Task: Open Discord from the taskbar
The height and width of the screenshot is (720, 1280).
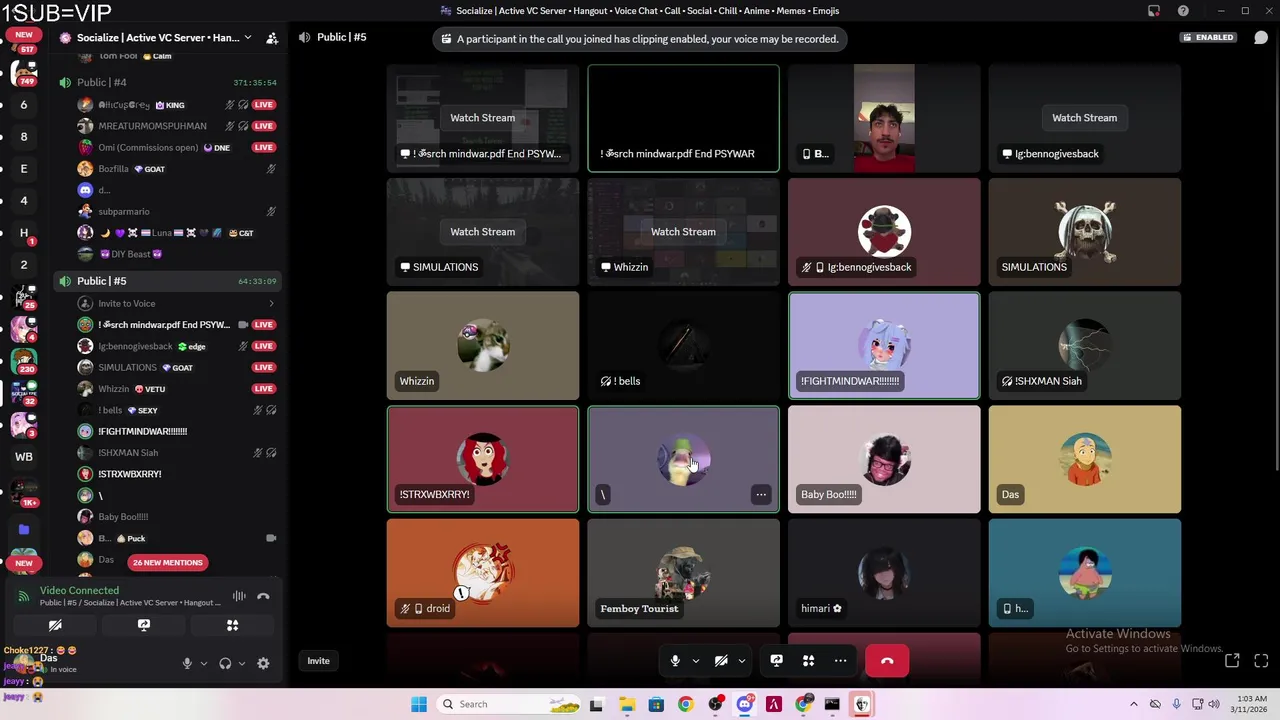Action: click(x=744, y=704)
